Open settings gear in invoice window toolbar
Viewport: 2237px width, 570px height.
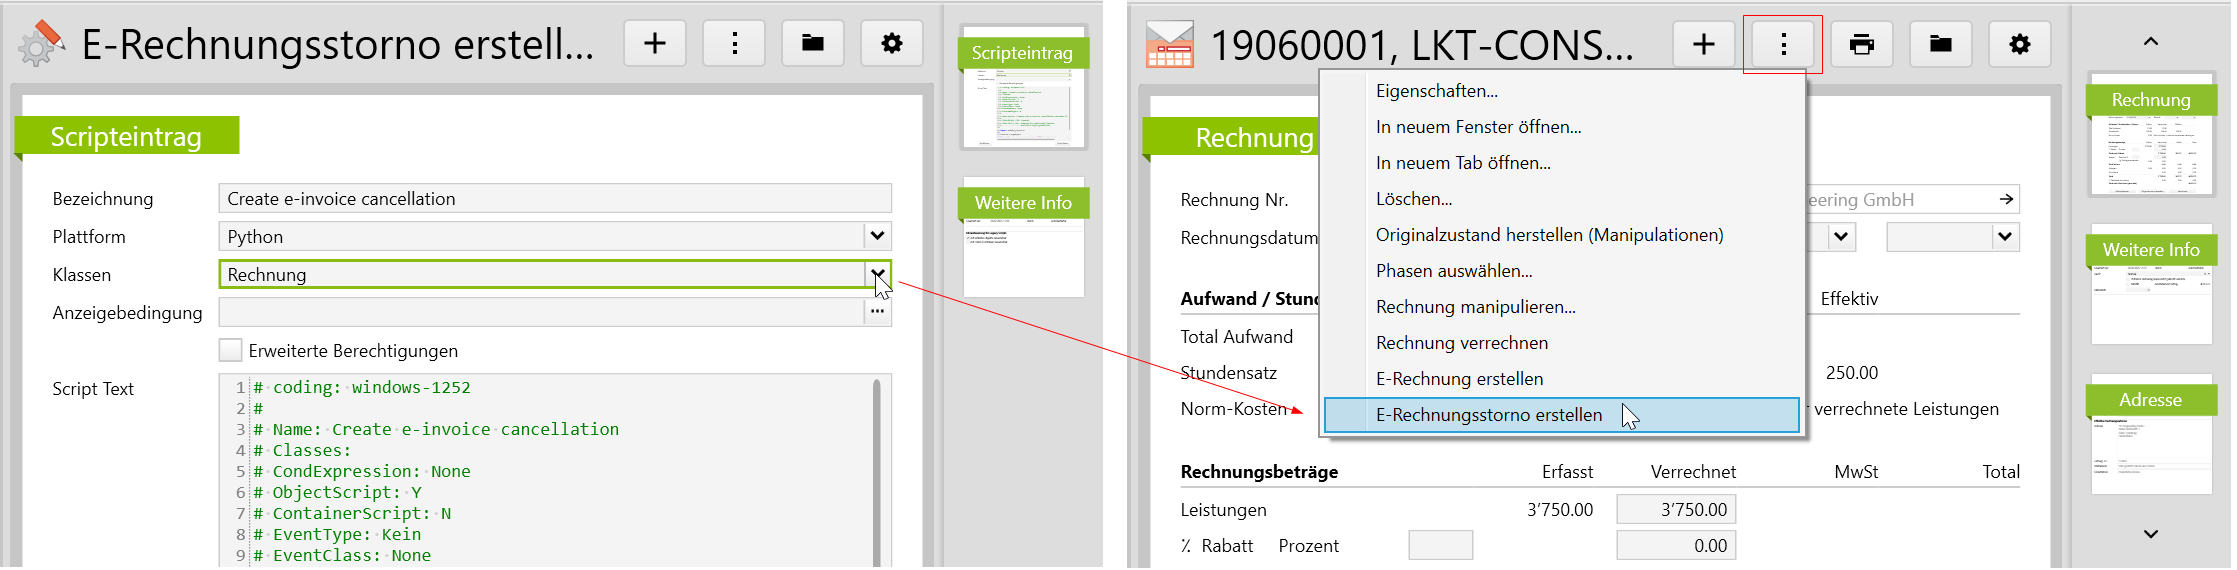pyautogui.click(x=2020, y=45)
